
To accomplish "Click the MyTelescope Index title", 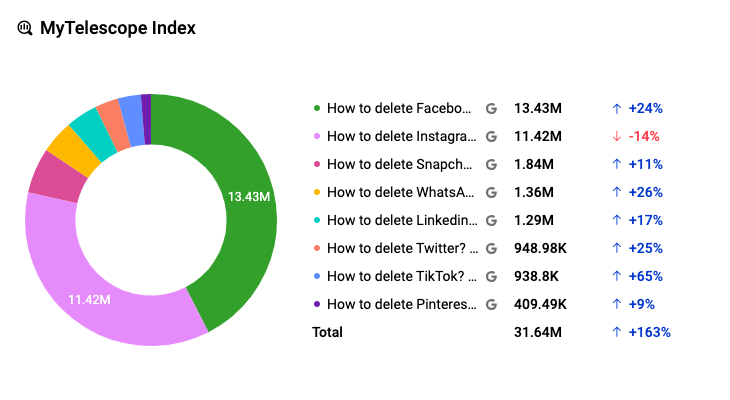I will [x=117, y=28].
